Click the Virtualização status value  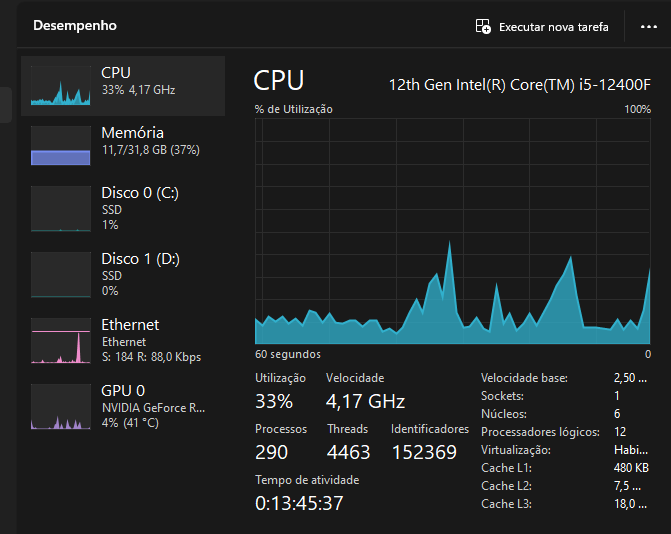[x=631, y=450]
